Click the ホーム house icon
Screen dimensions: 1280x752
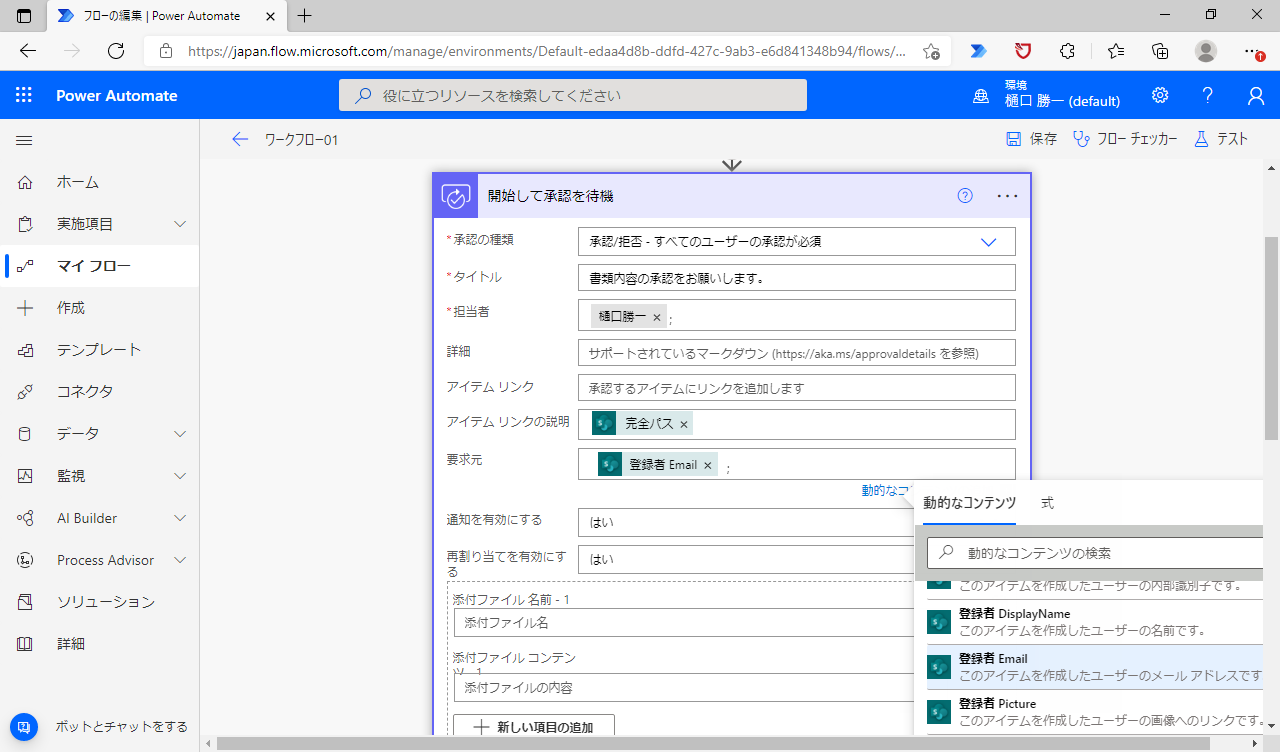click(25, 182)
